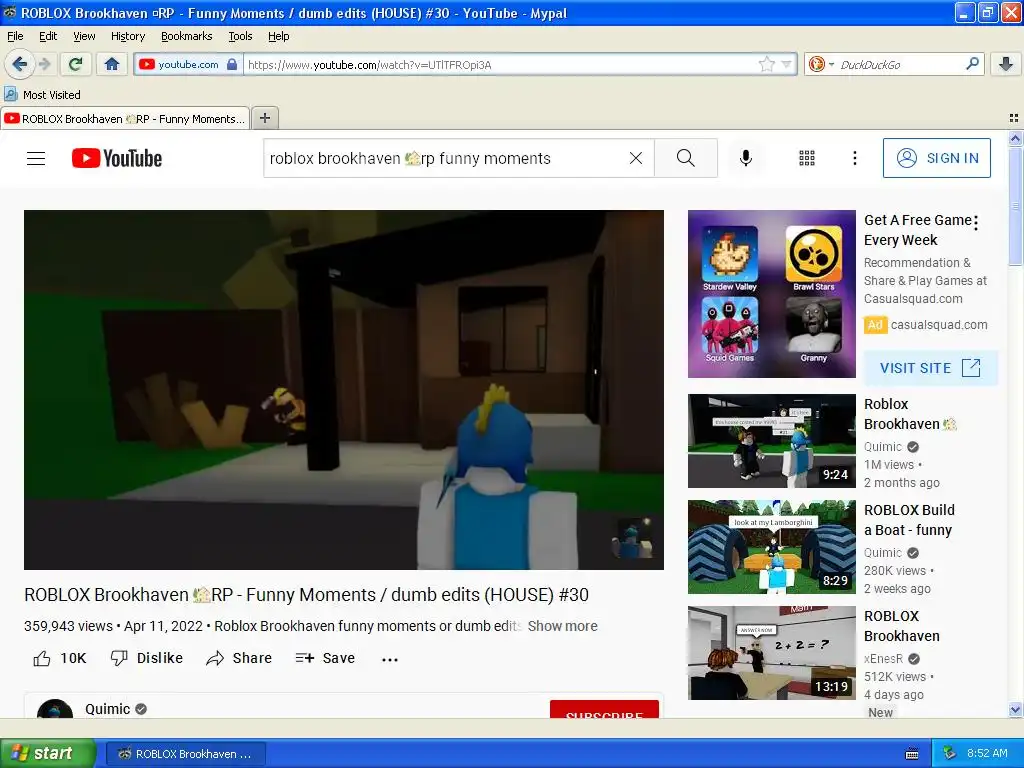Expand description with Show more
Screen dimensions: 1024x768
point(562,626)
